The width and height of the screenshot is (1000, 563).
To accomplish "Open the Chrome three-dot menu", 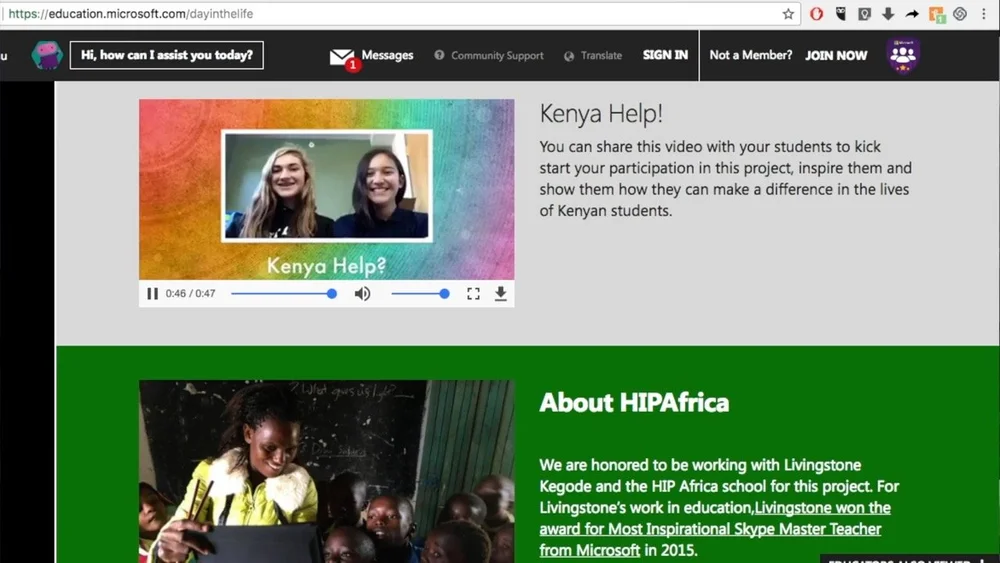I will click(984, 14).
